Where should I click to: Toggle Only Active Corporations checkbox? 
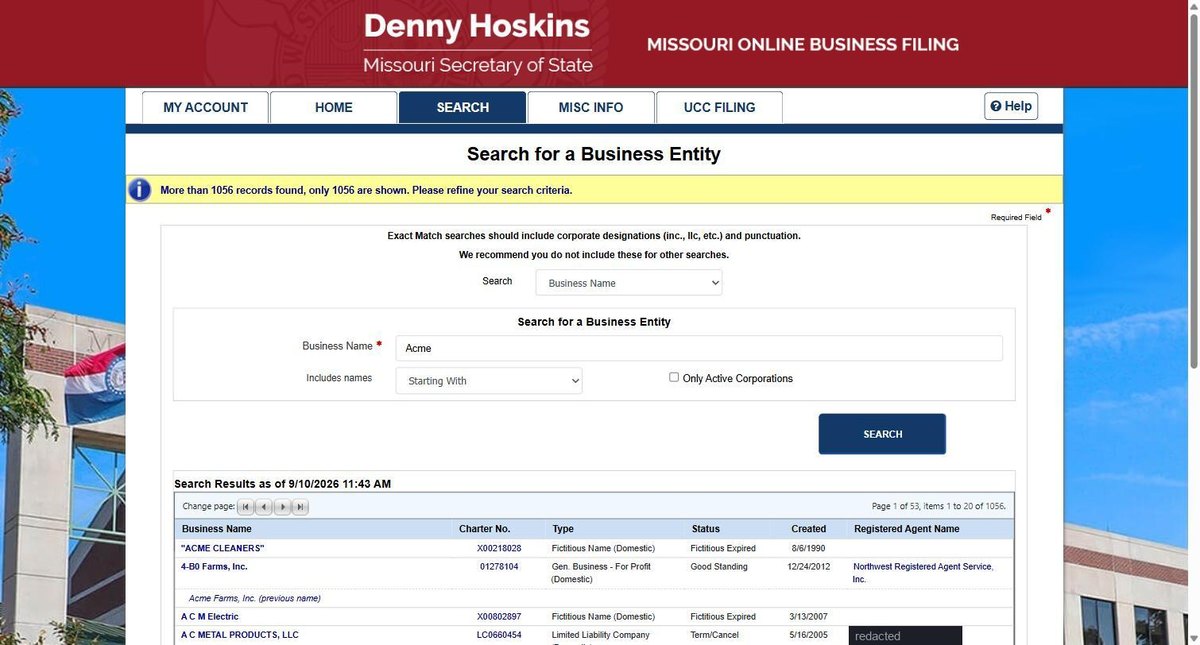click(674, 378)
